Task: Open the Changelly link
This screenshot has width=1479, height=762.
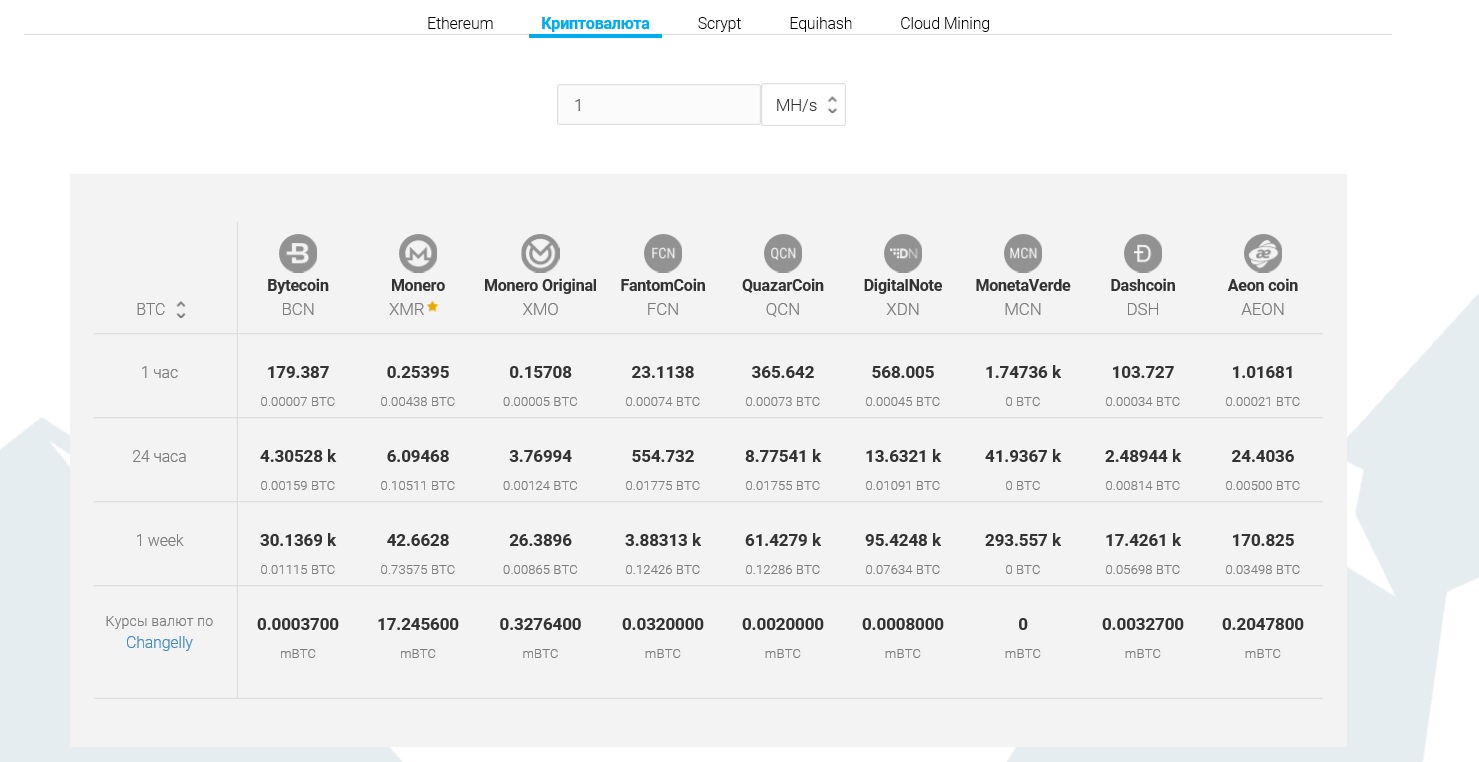Action: 159,643
